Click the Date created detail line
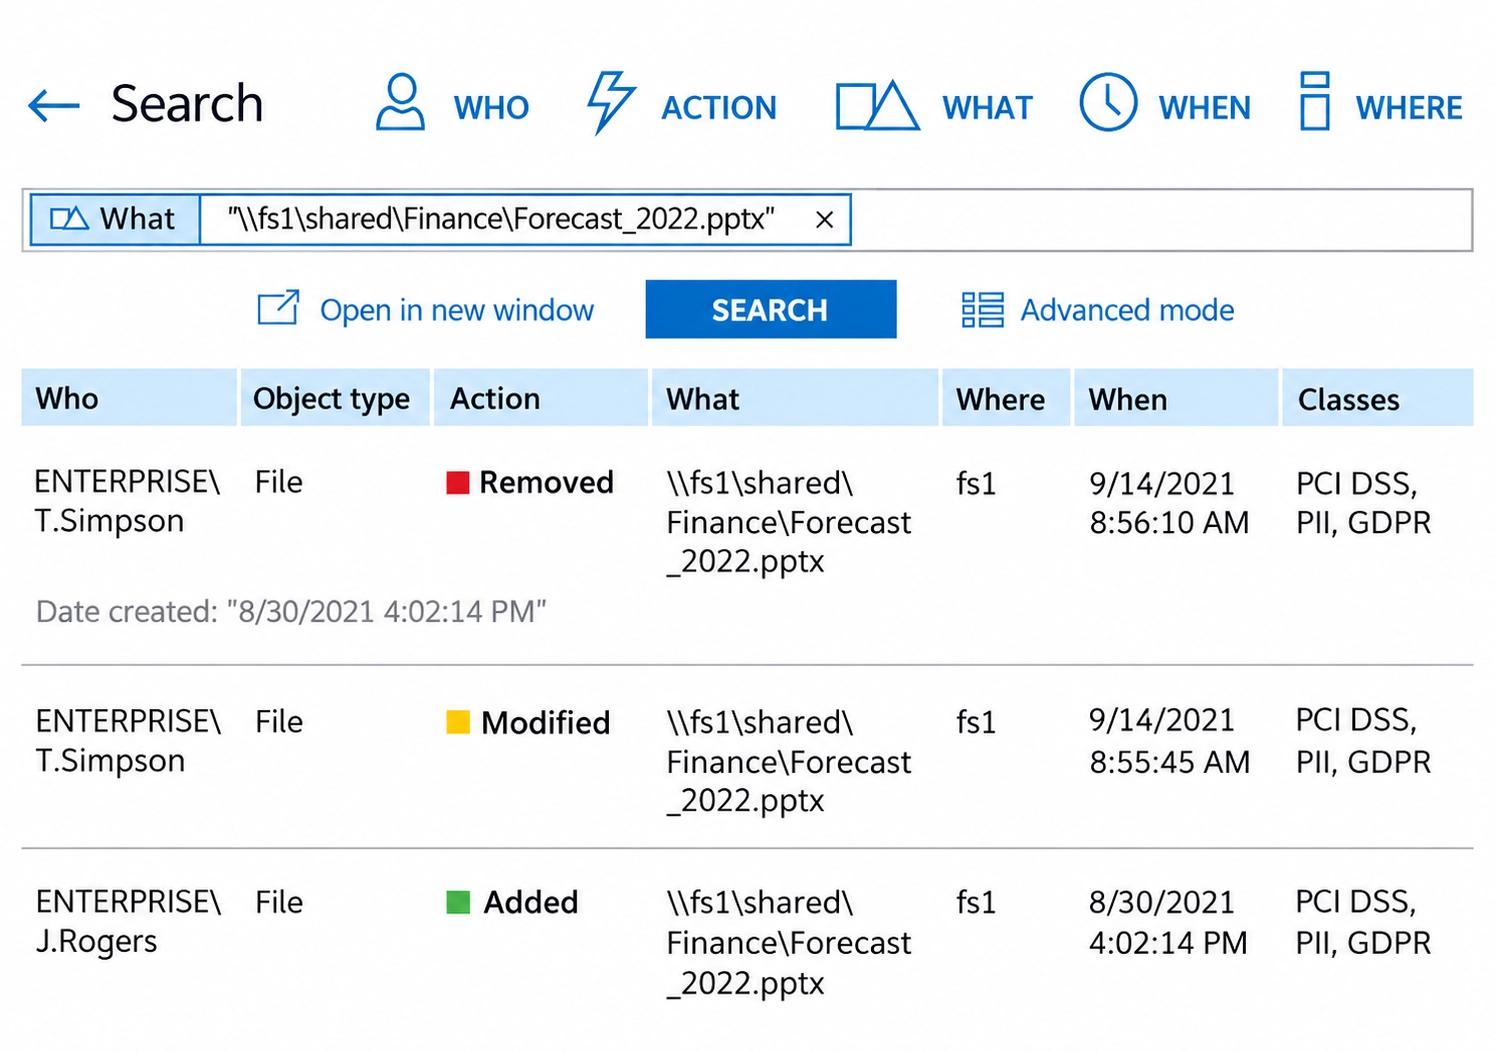This screenshot has height=1052, width=1495. [291, 611]
